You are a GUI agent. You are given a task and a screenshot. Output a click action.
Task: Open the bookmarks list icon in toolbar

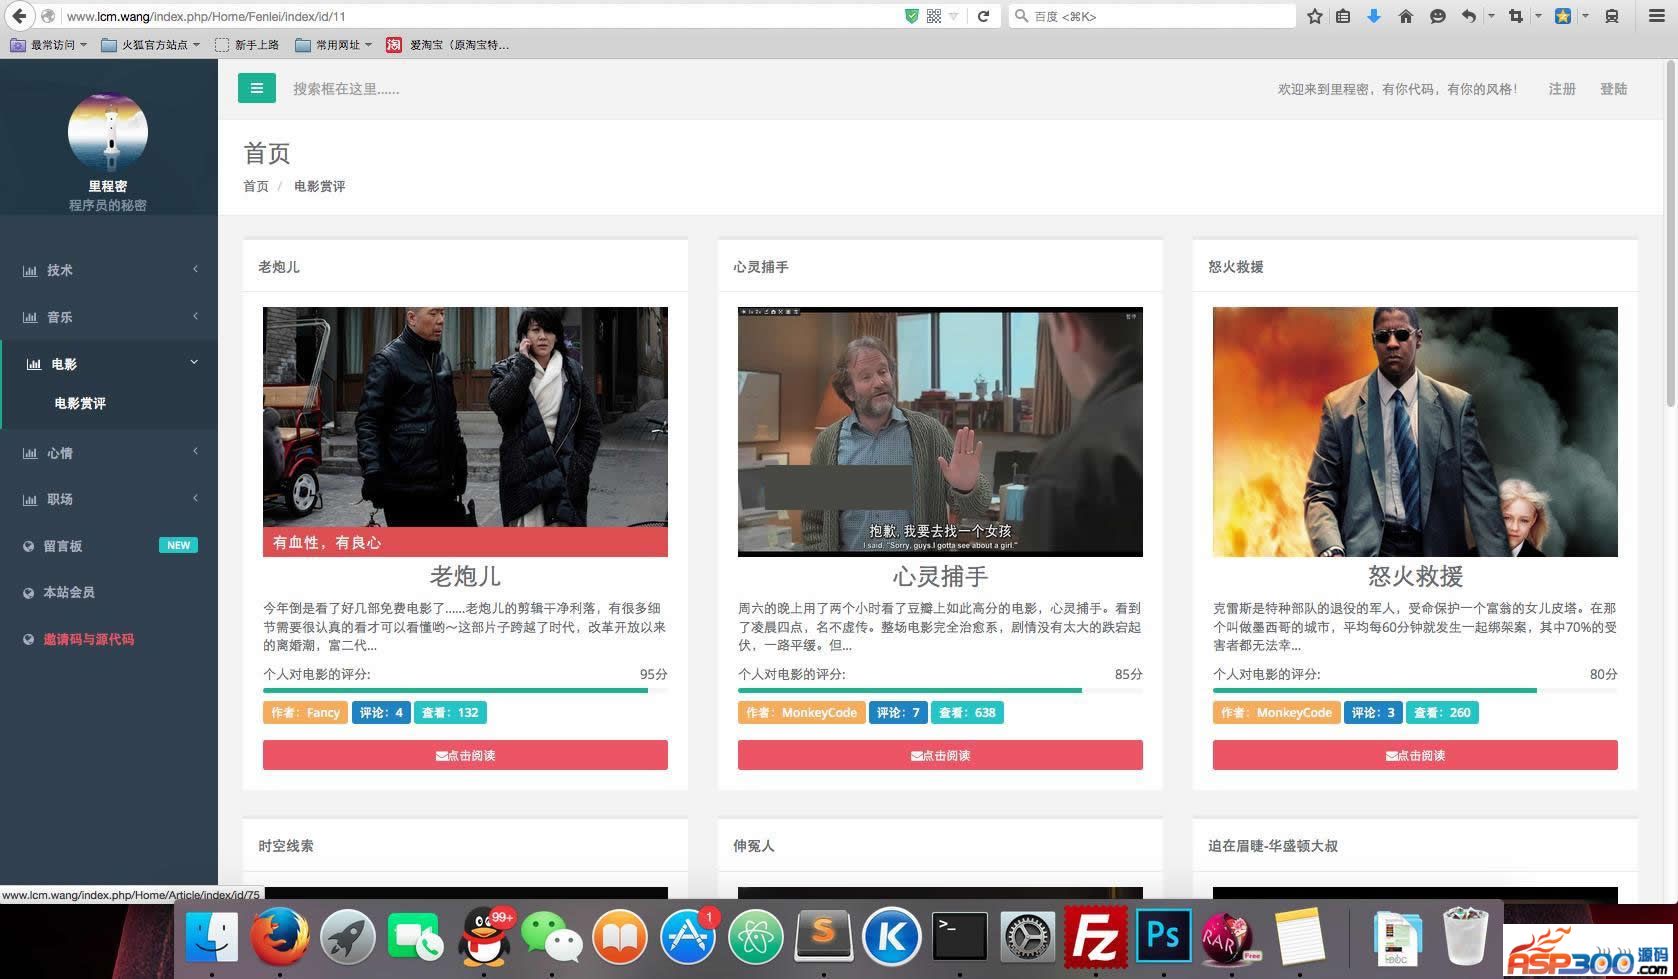(x=1343, y=16)
